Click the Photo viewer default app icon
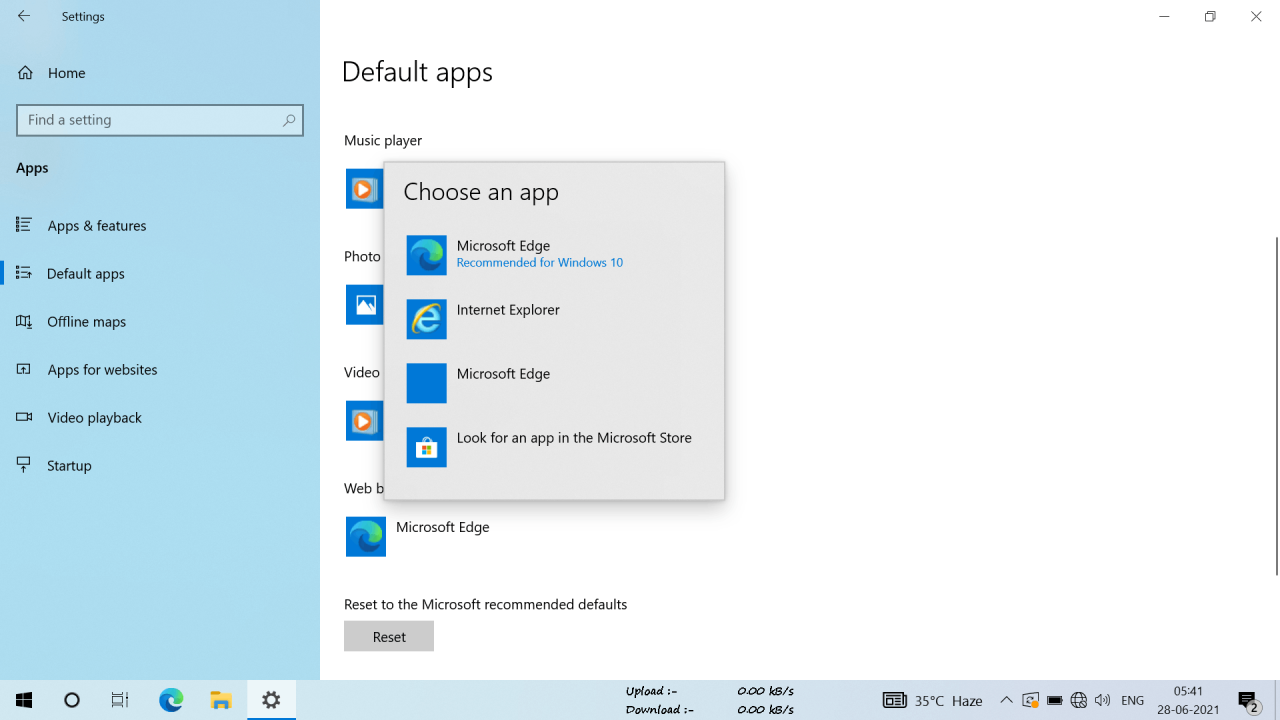The width and height of the screenshot is (1280, 720). click(365, 305)
